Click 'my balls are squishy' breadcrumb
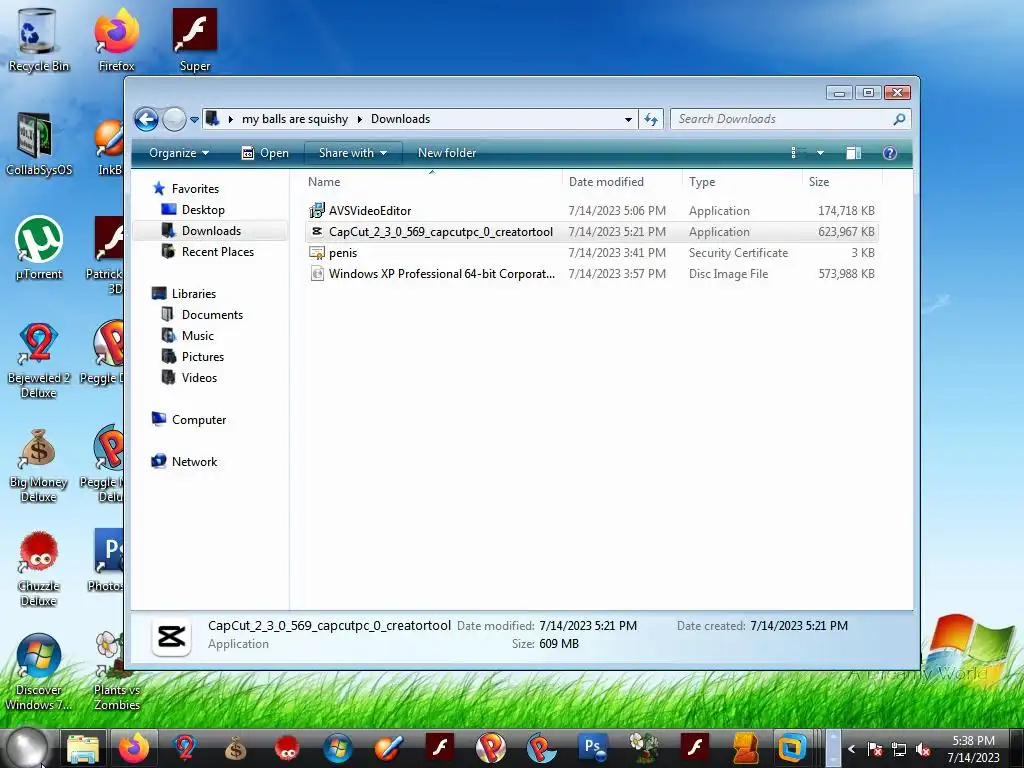The width and height of the screenshot is (1024, 768). click(x=295, y=119)
